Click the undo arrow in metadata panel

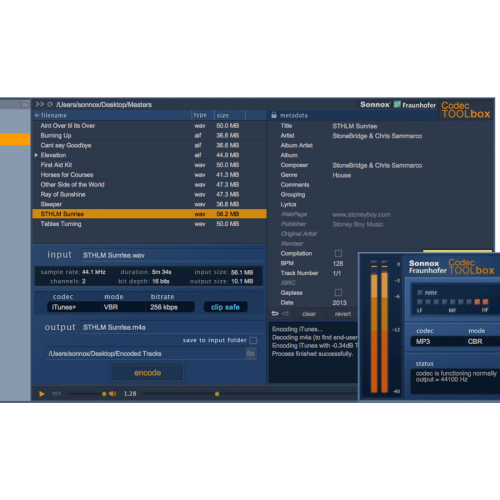click(275, 314)
